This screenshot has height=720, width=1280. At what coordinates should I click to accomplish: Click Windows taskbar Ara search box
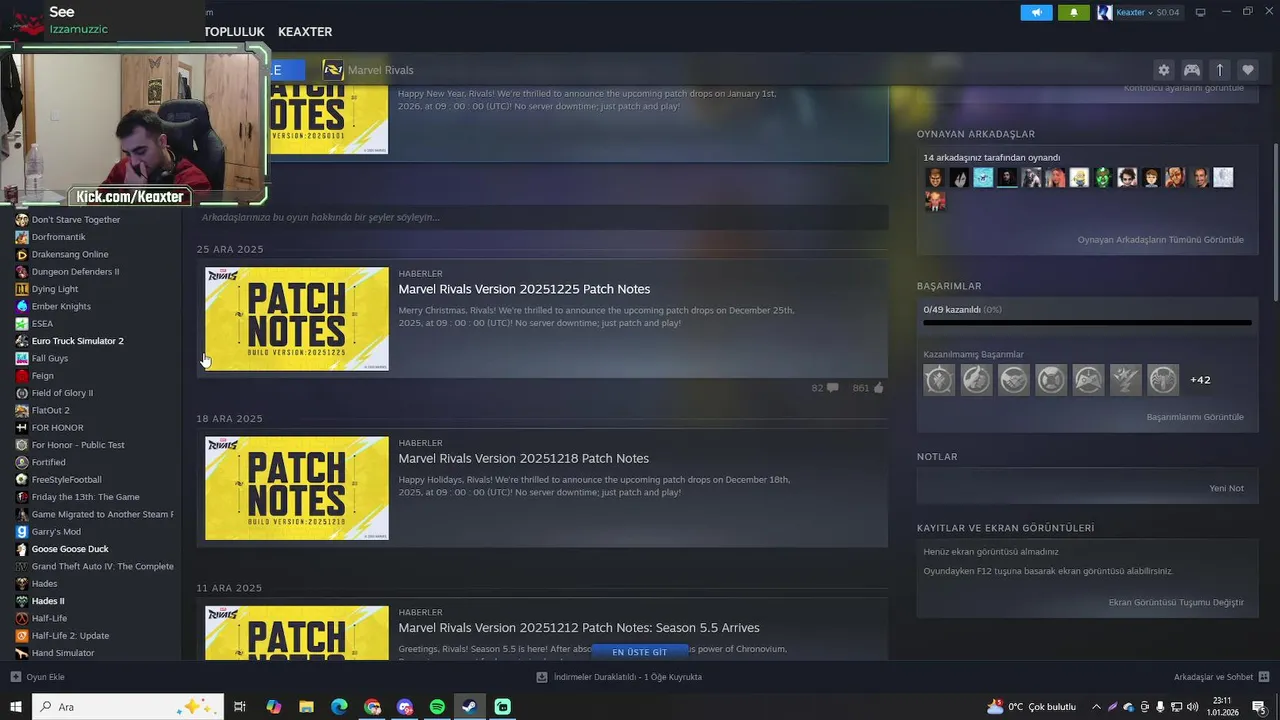coord(128,707)
